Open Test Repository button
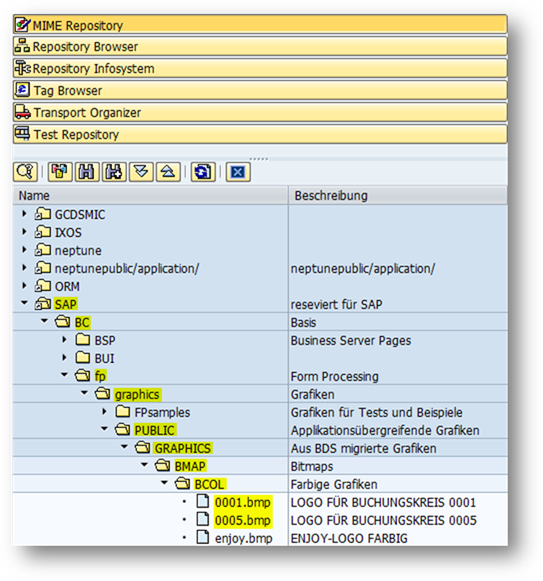 click(x=260, y=134)
